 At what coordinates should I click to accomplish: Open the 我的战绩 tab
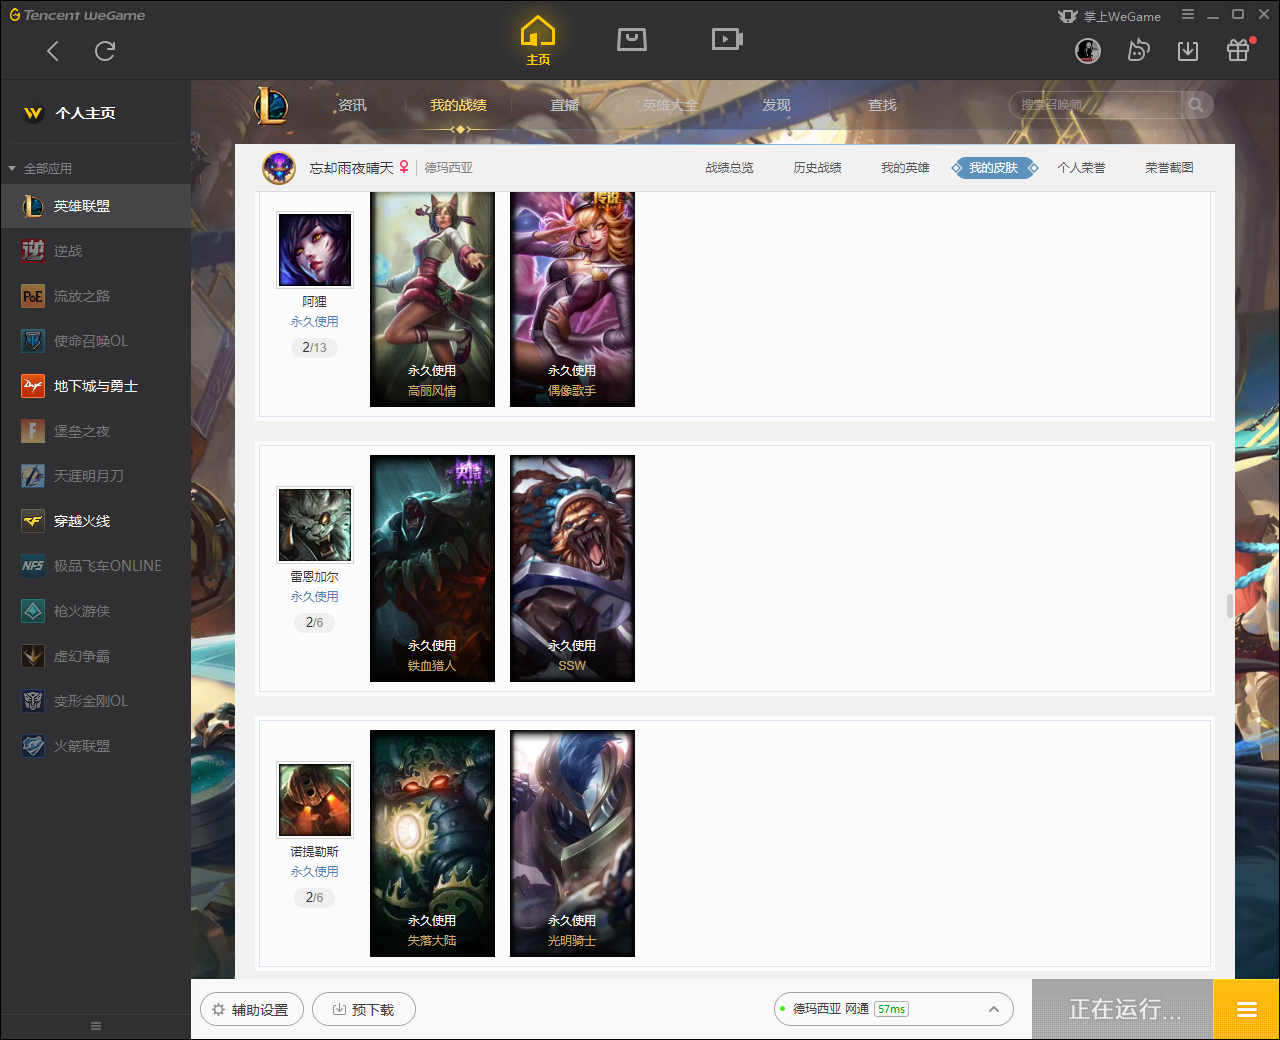(458, 105)
